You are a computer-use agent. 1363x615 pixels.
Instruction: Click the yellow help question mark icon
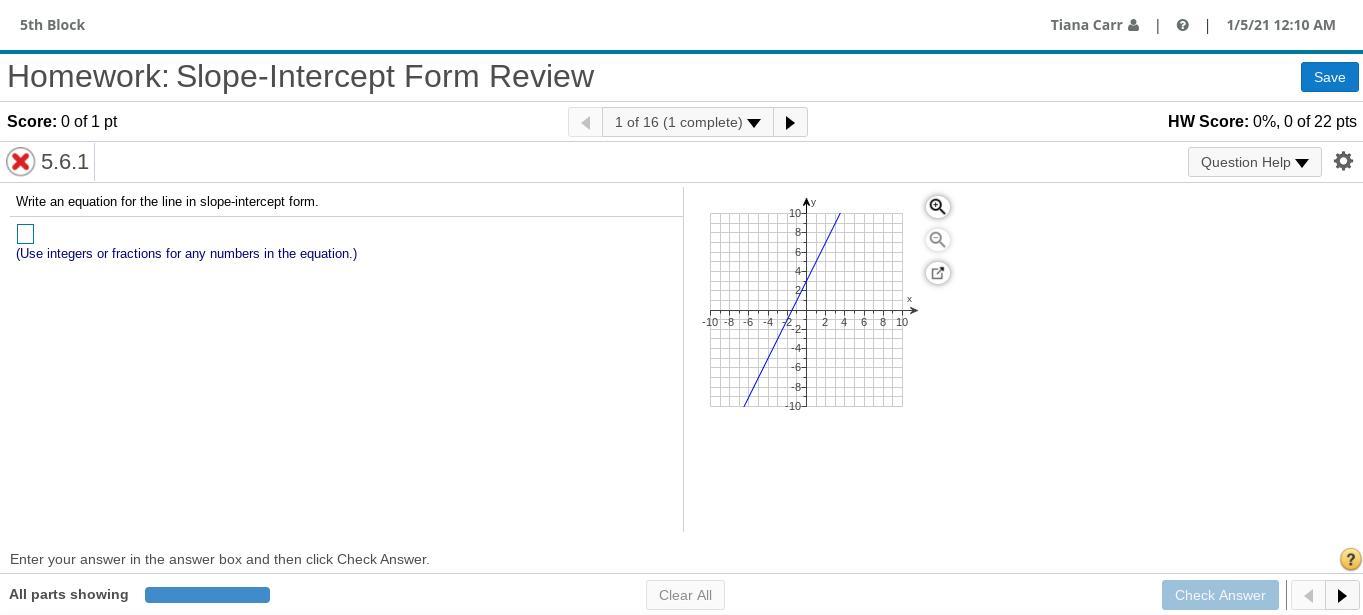click(x=1349, y=560)
